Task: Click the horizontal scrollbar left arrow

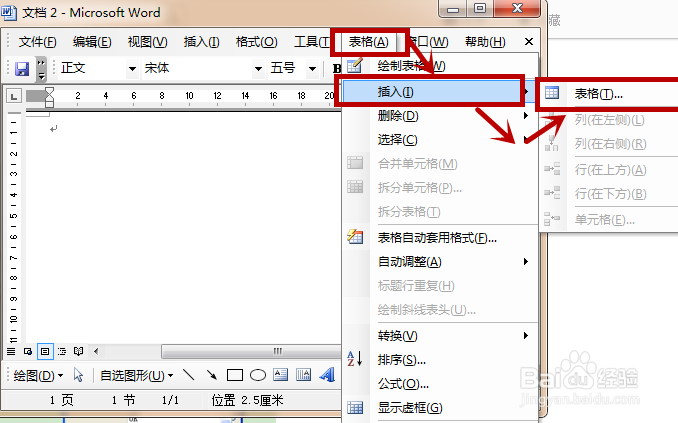Action: coord(96,351)
